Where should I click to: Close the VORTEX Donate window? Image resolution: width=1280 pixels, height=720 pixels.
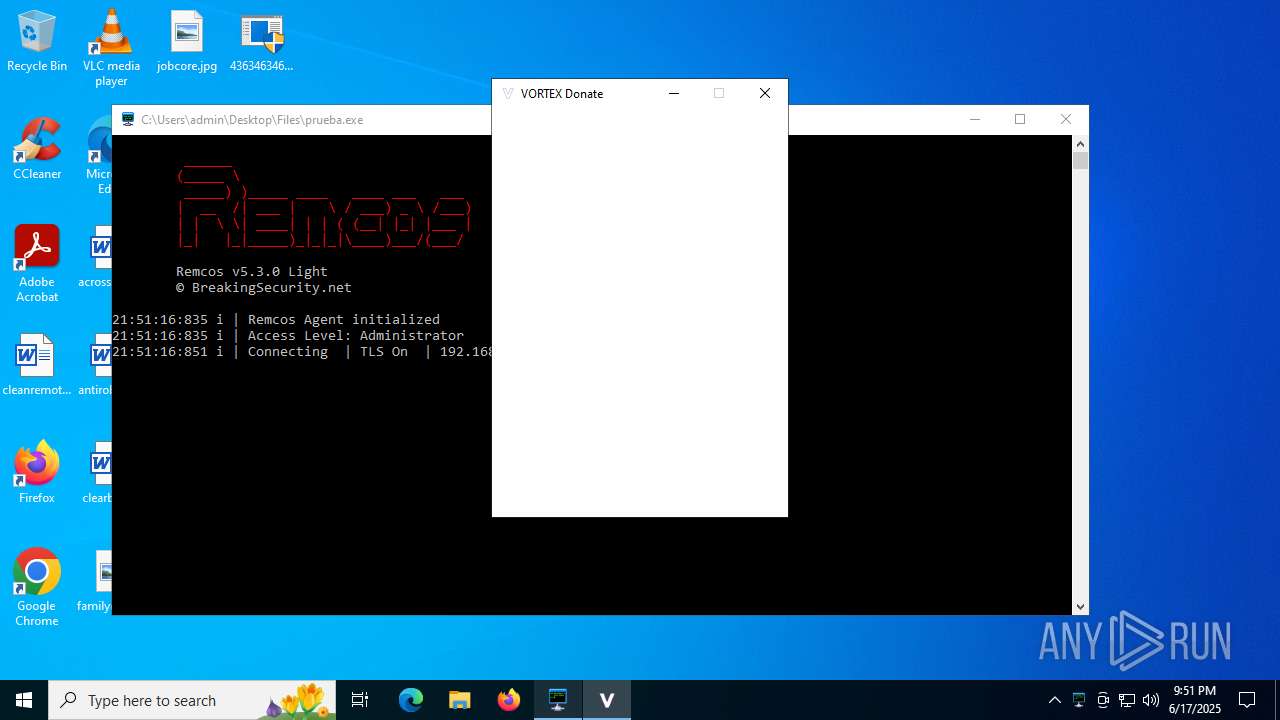(x=765, y=94)
